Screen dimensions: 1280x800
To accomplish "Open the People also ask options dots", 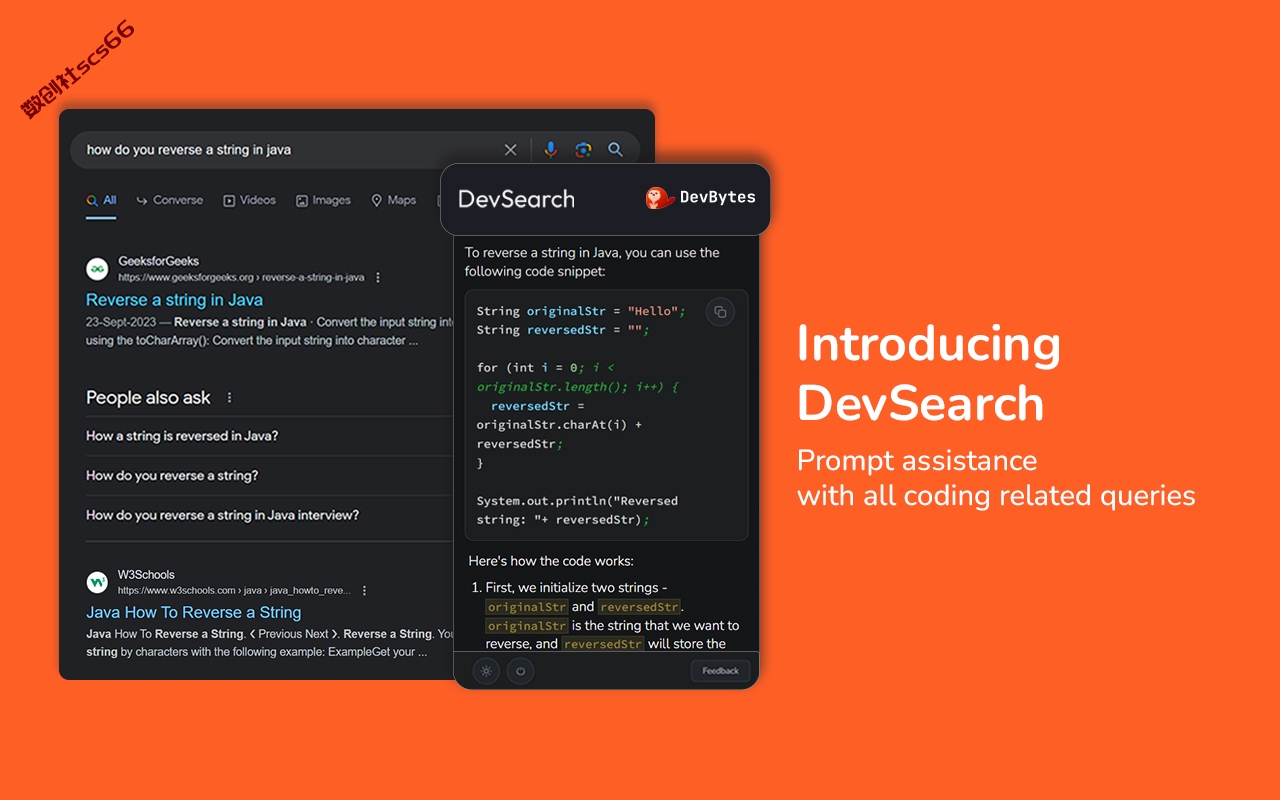I will [229, 398].
